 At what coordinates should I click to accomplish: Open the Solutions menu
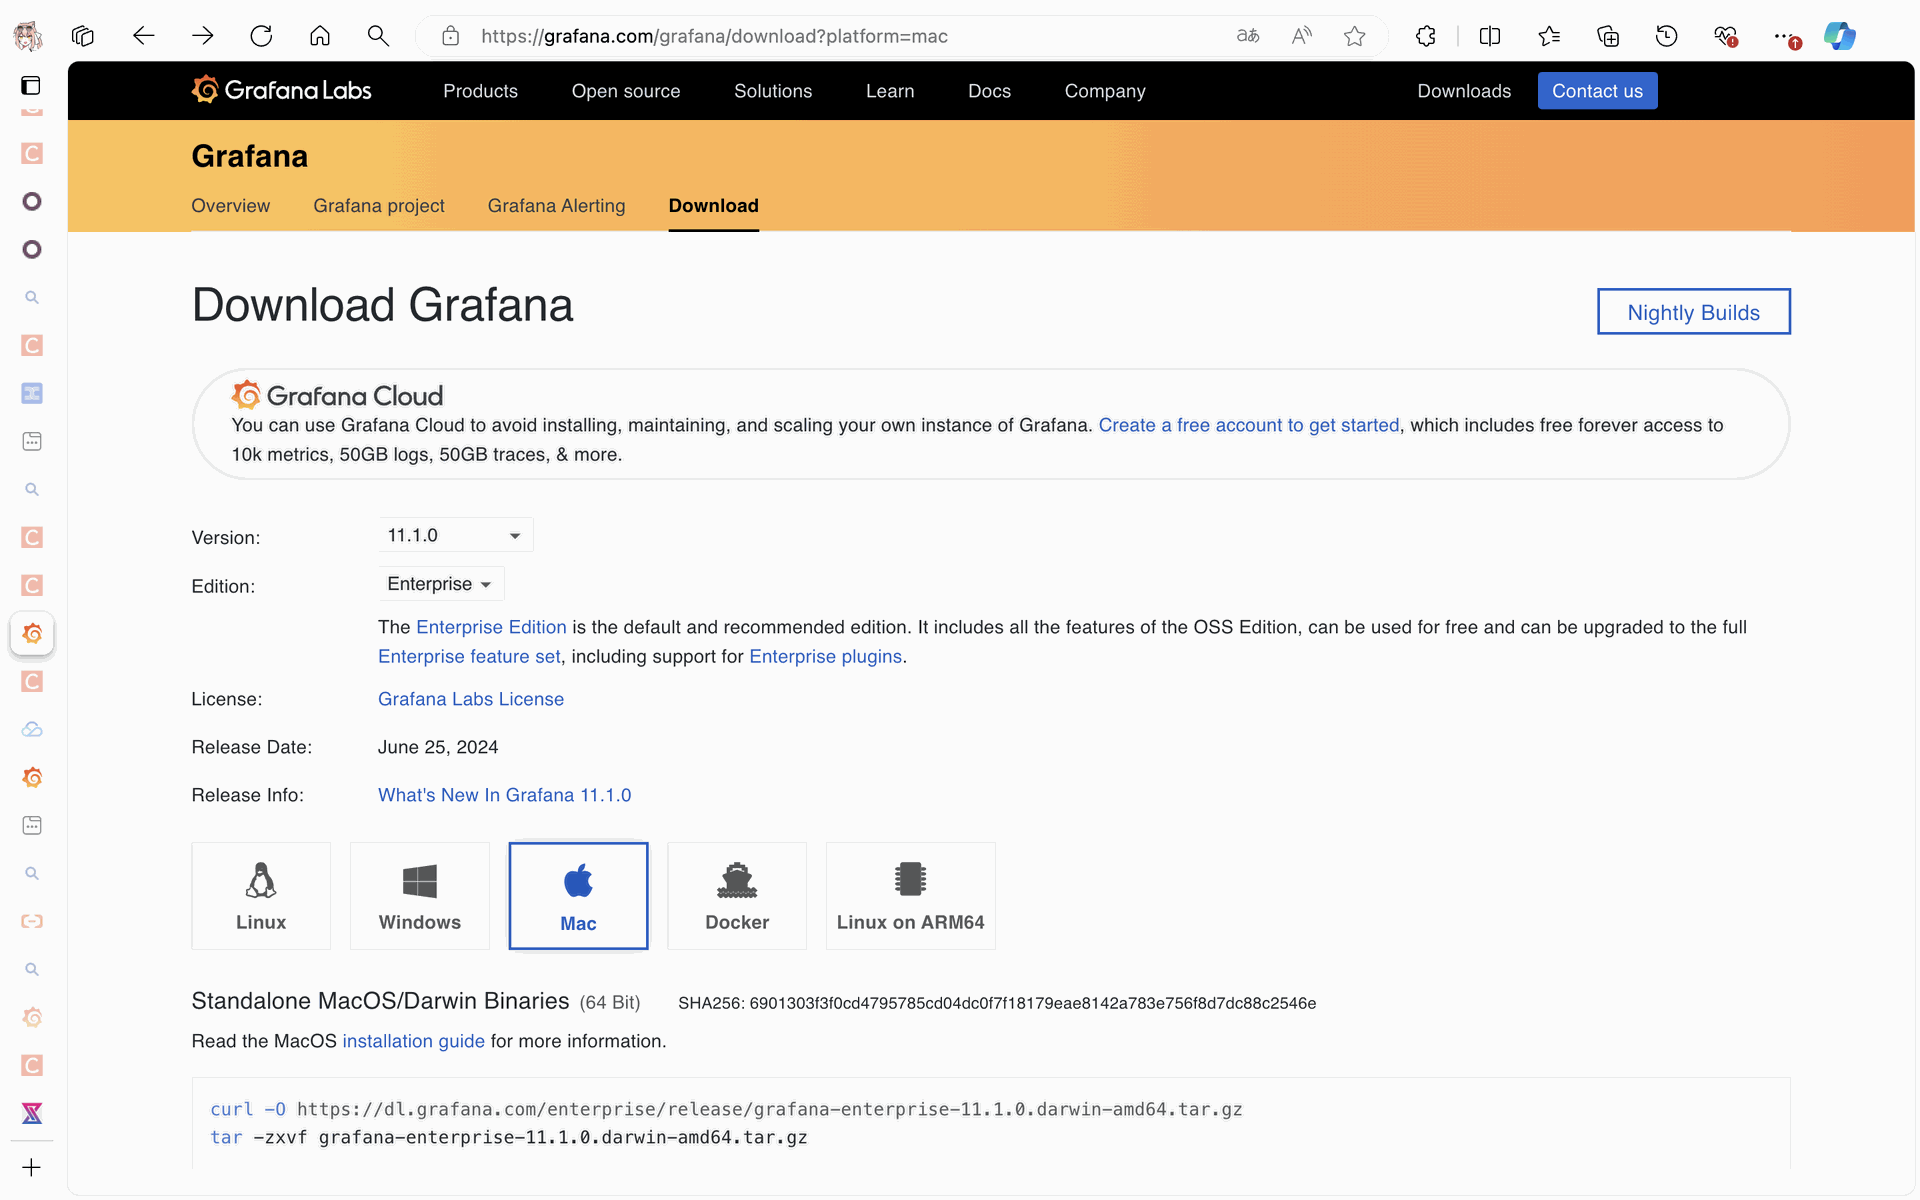773,91
